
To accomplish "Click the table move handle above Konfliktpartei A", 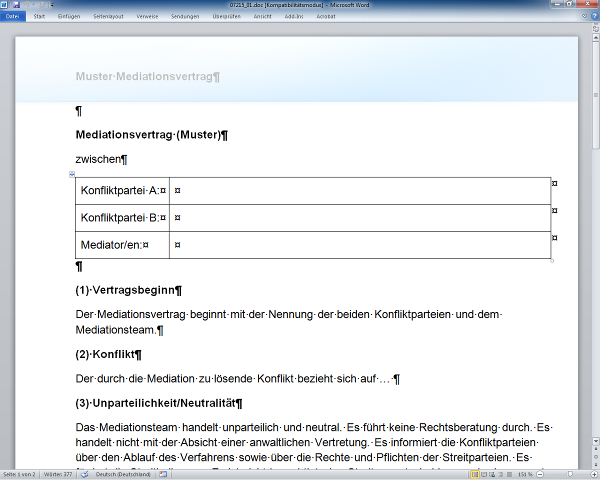I will tap(72, 174).
